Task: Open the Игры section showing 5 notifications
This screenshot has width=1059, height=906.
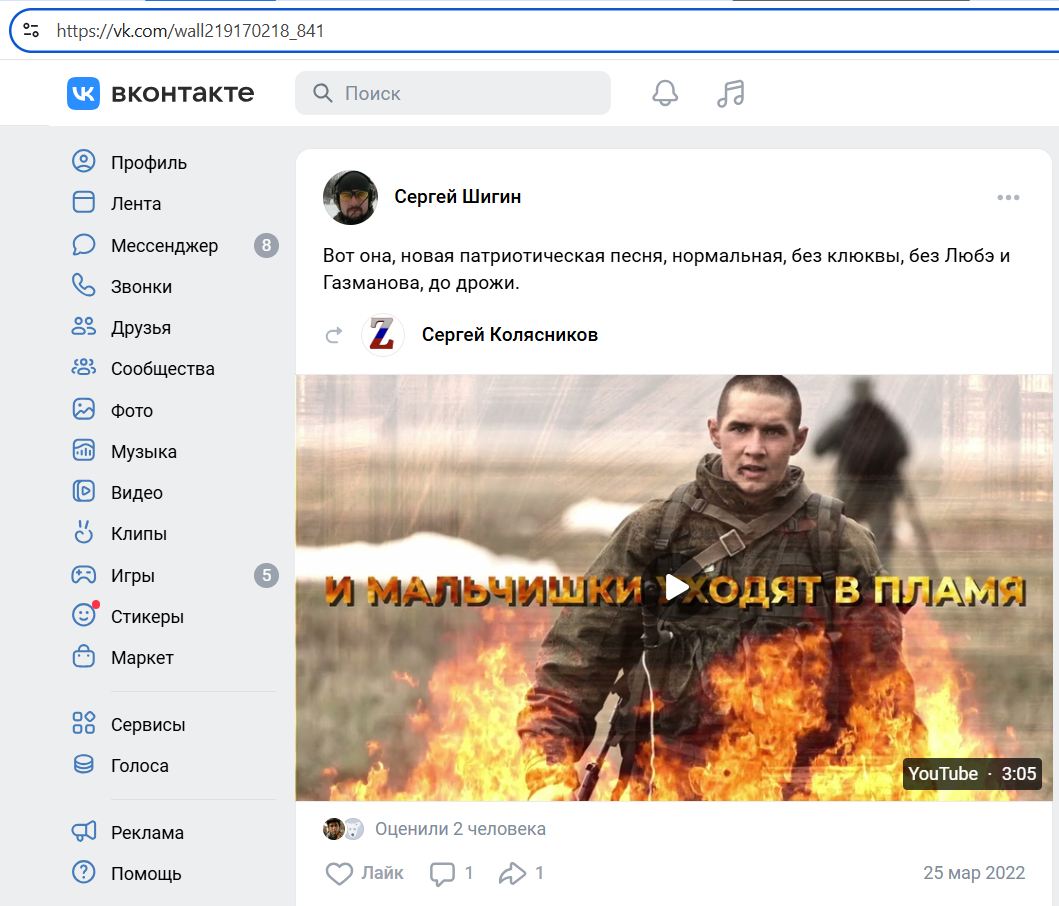Action: pyautogui.click(x=134, y=575)
